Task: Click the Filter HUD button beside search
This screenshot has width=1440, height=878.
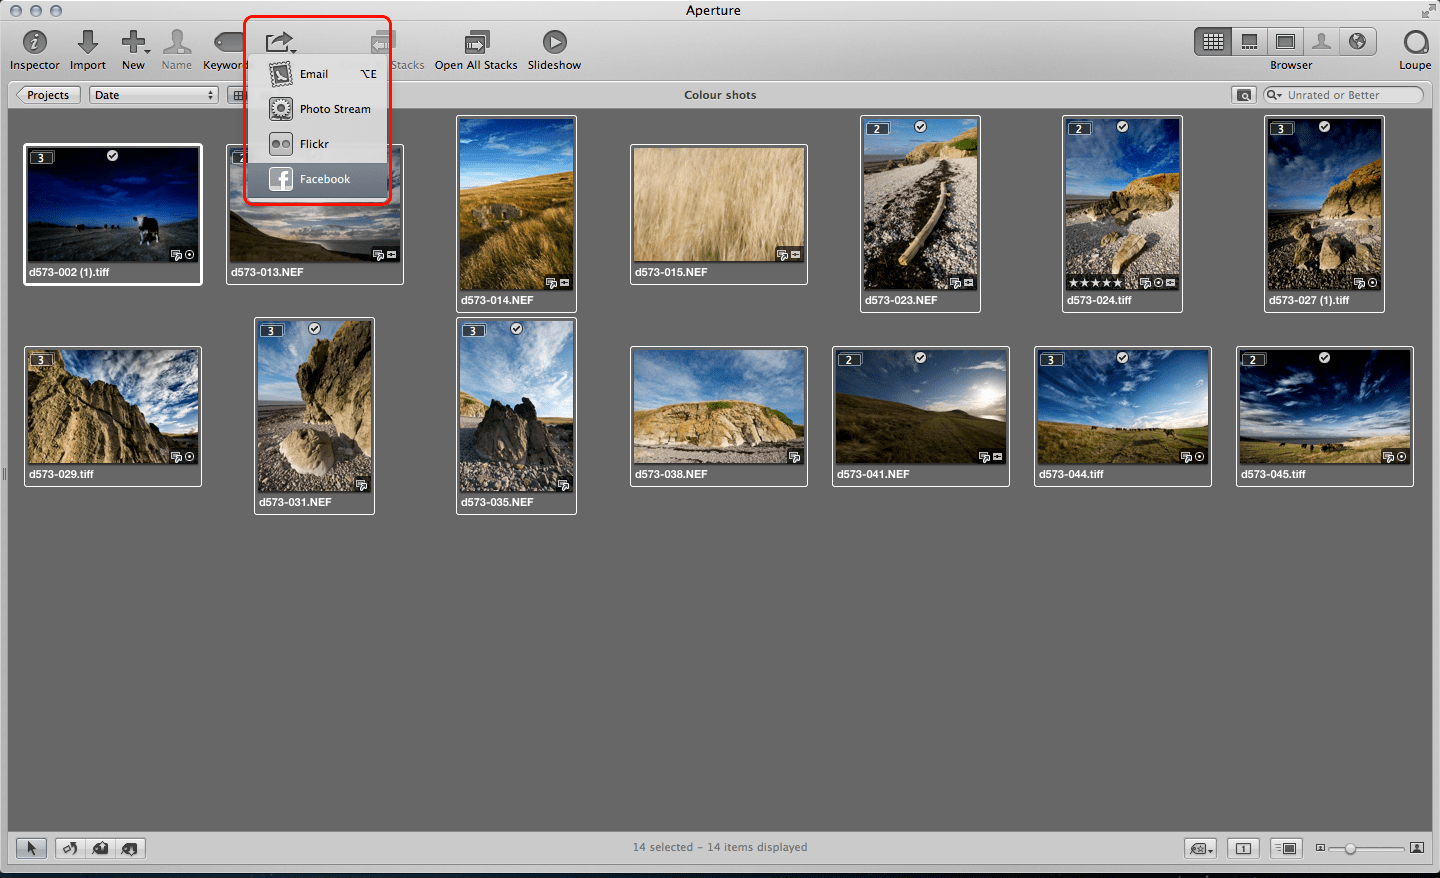Action: click(1244, 95)
